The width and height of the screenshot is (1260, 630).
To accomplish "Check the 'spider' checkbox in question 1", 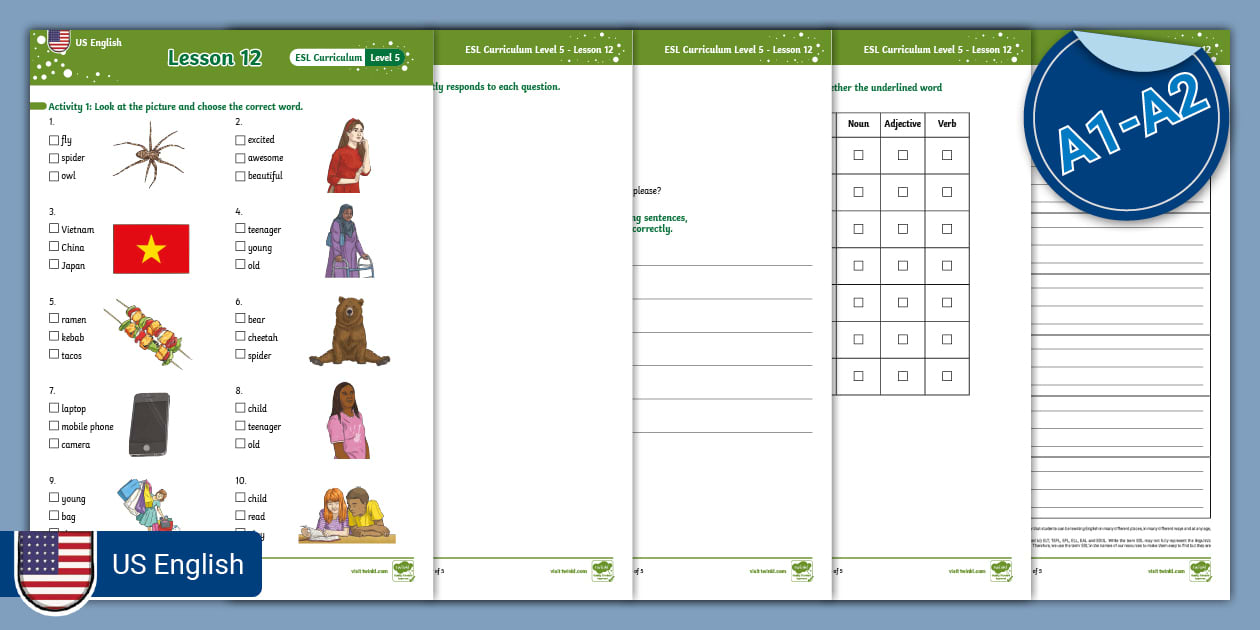I will [x=54, y=158].
